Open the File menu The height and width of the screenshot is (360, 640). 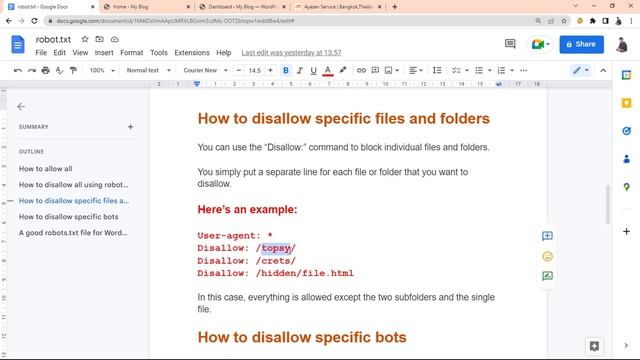coord(41,53)
